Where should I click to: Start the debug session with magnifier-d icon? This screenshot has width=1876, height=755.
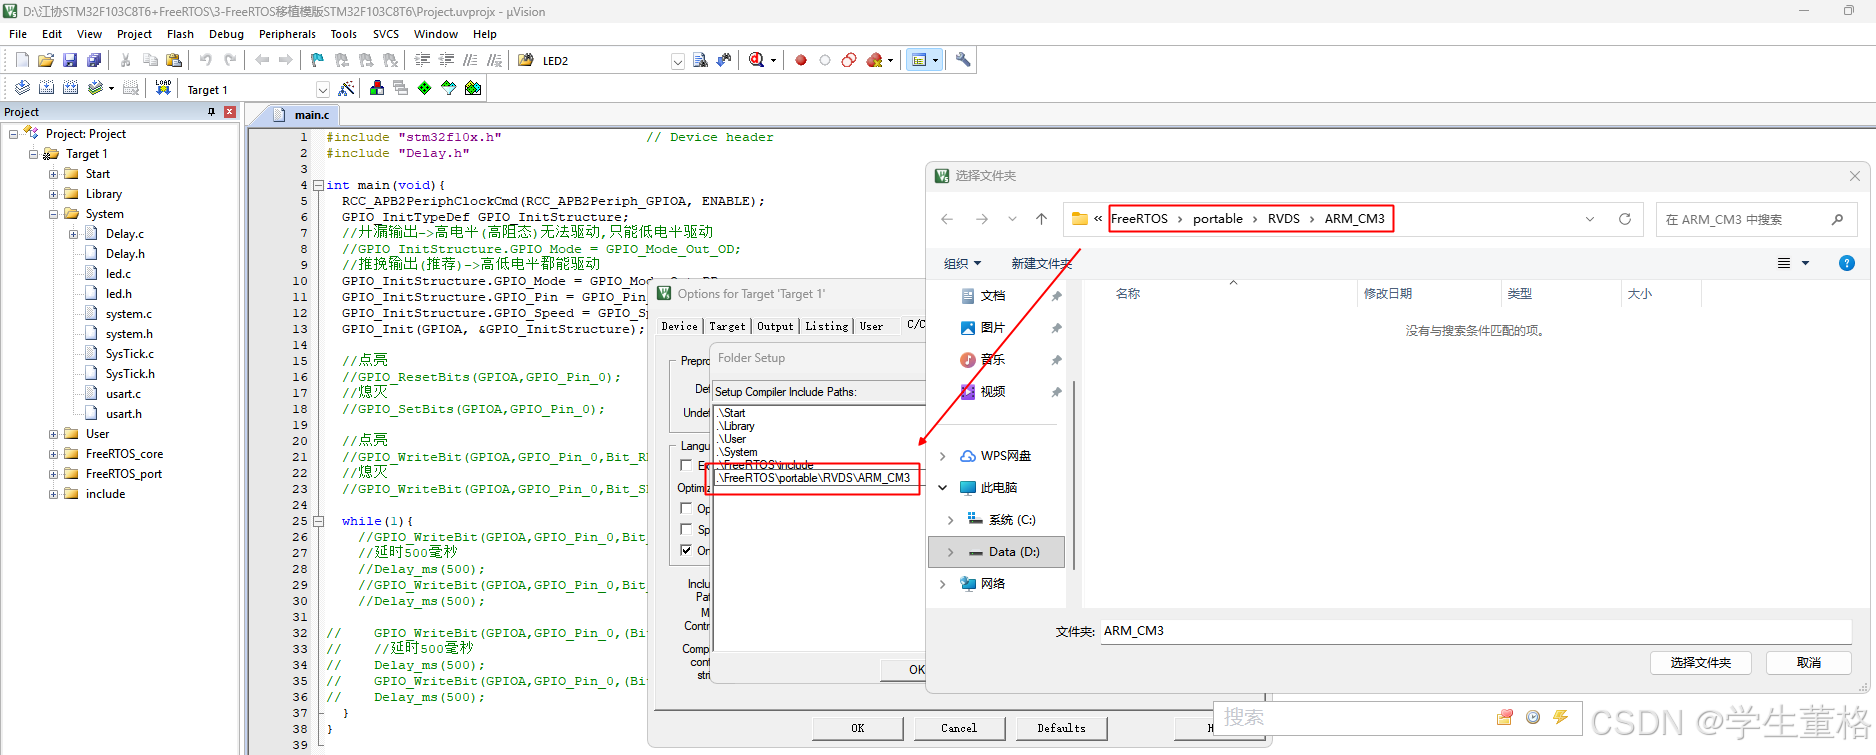click(757, 60)
